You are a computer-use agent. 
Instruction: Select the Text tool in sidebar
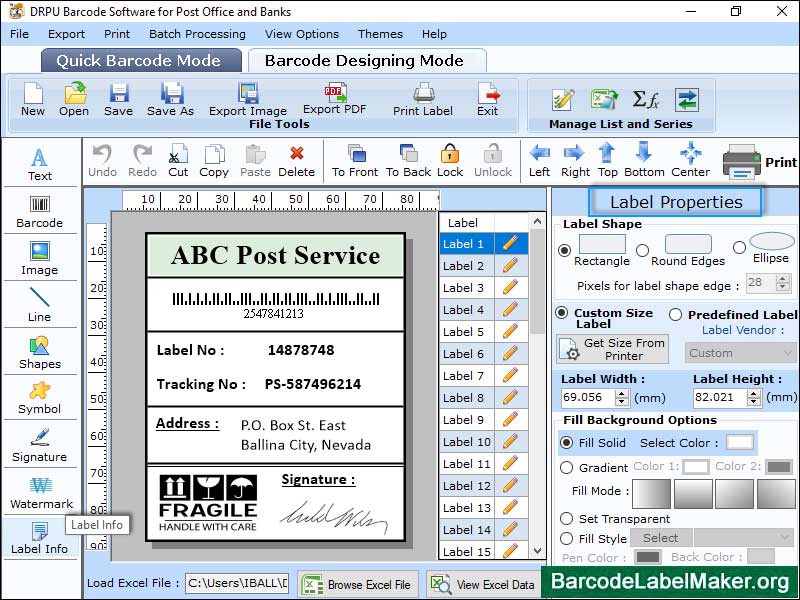(x=40, y=165)
